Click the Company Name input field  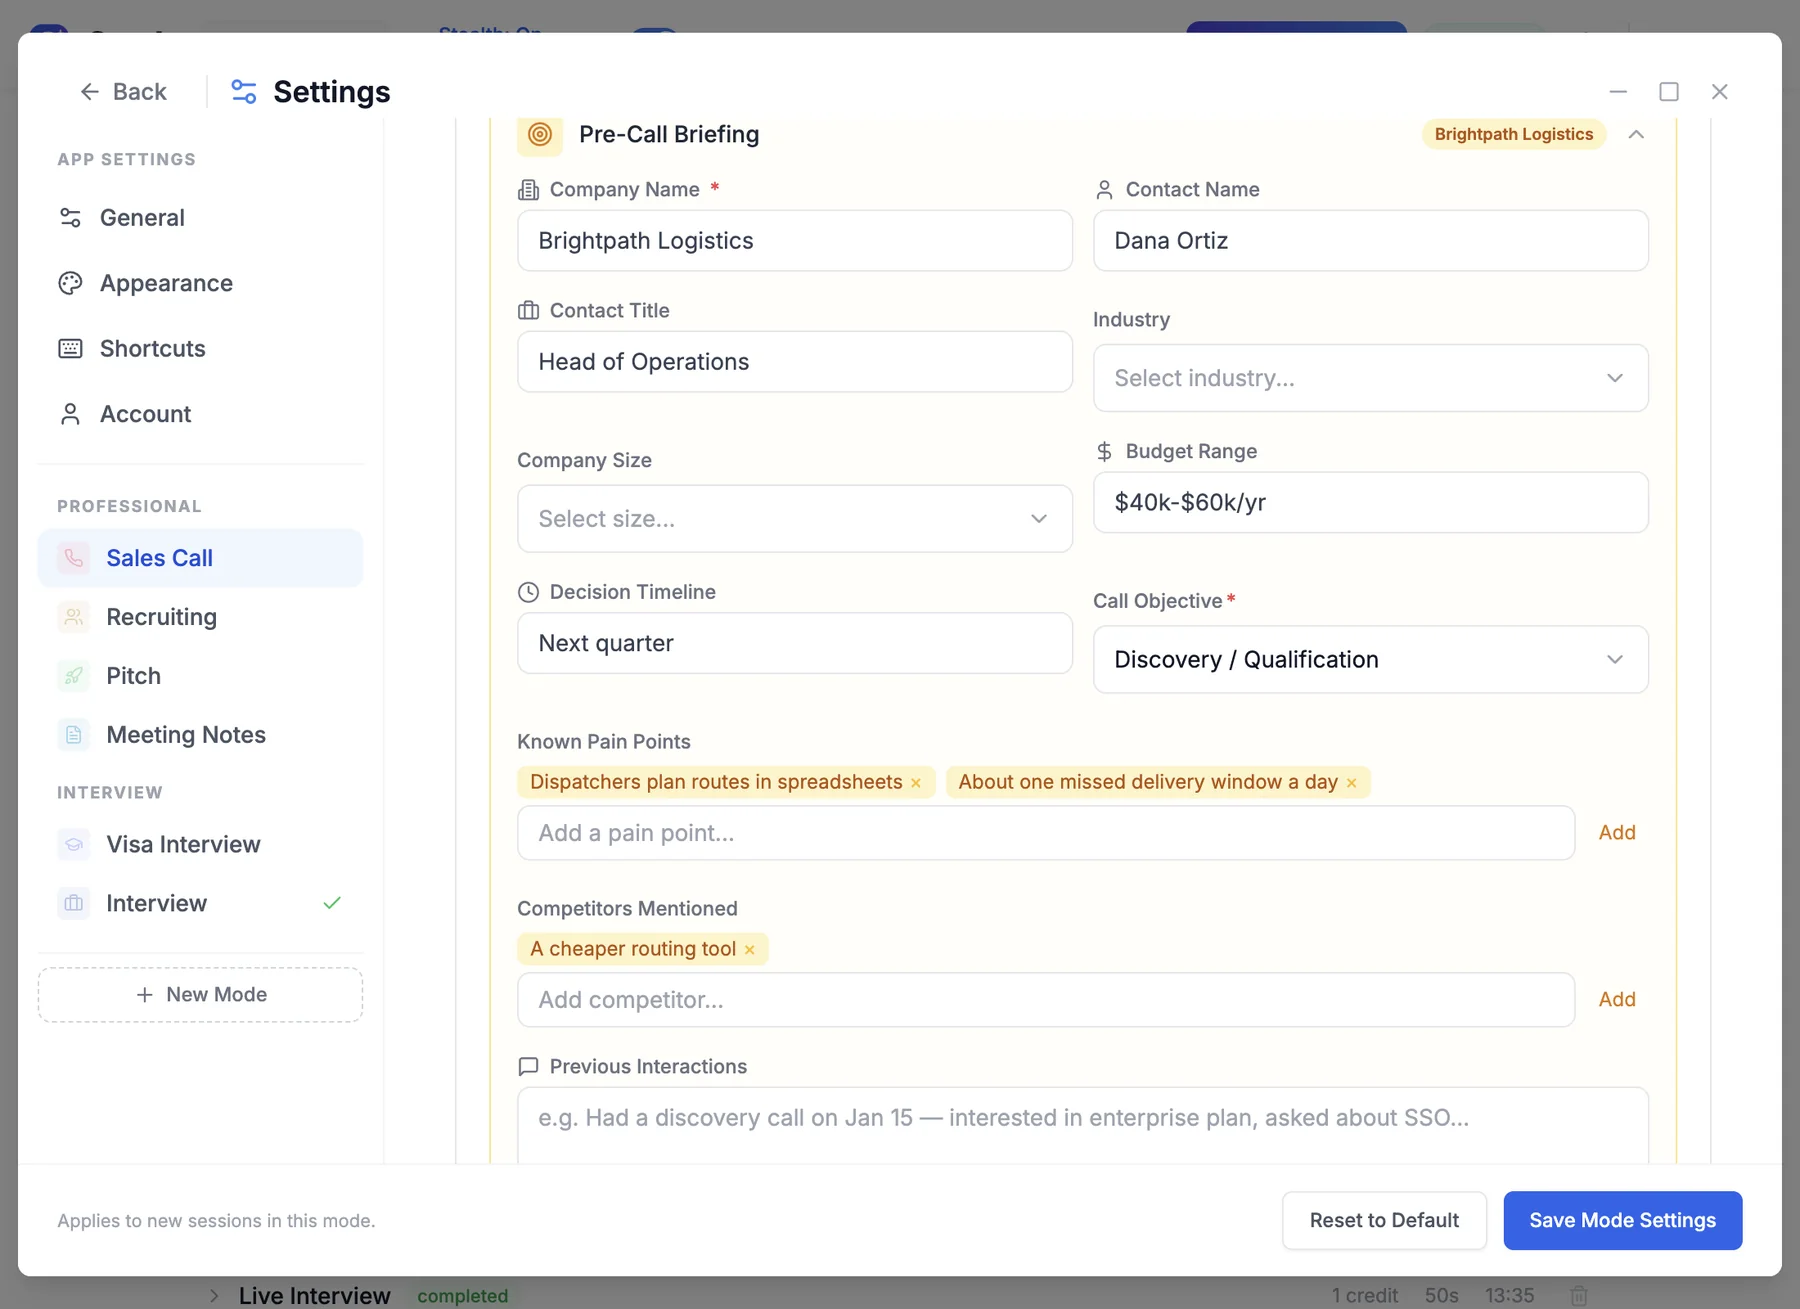[x=795, y=241]
